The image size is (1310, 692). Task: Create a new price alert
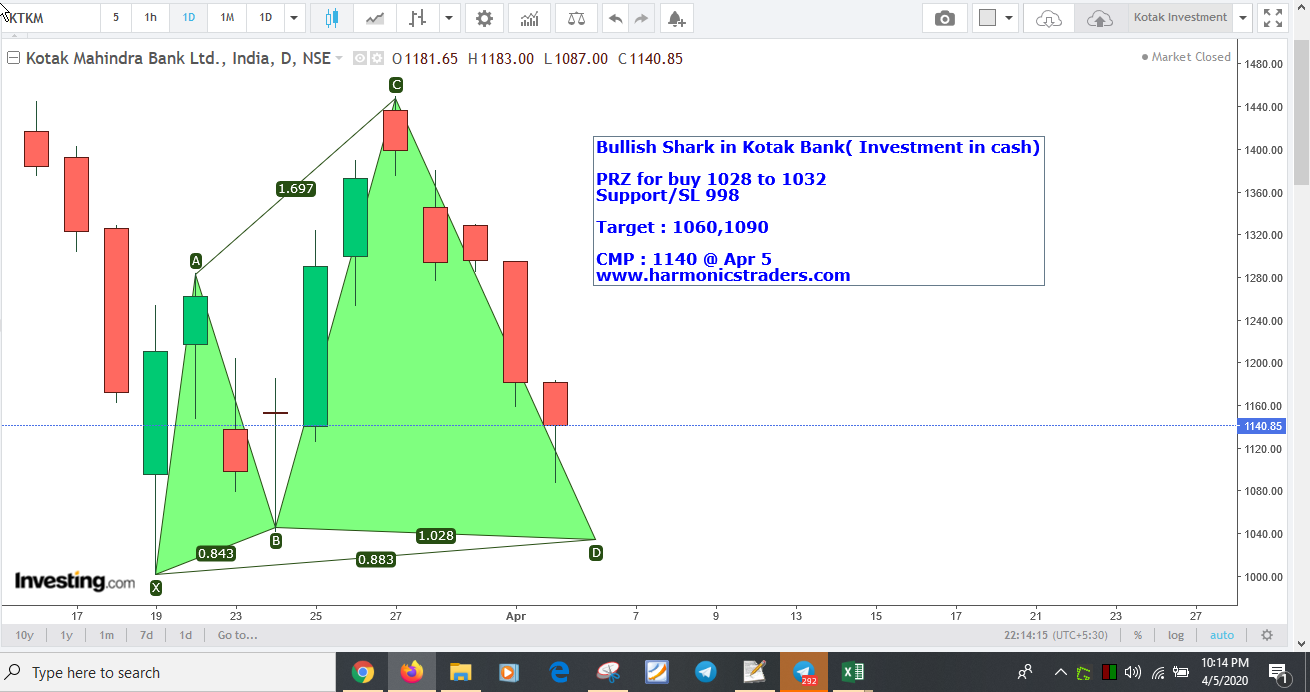click(x=677, y=18)
